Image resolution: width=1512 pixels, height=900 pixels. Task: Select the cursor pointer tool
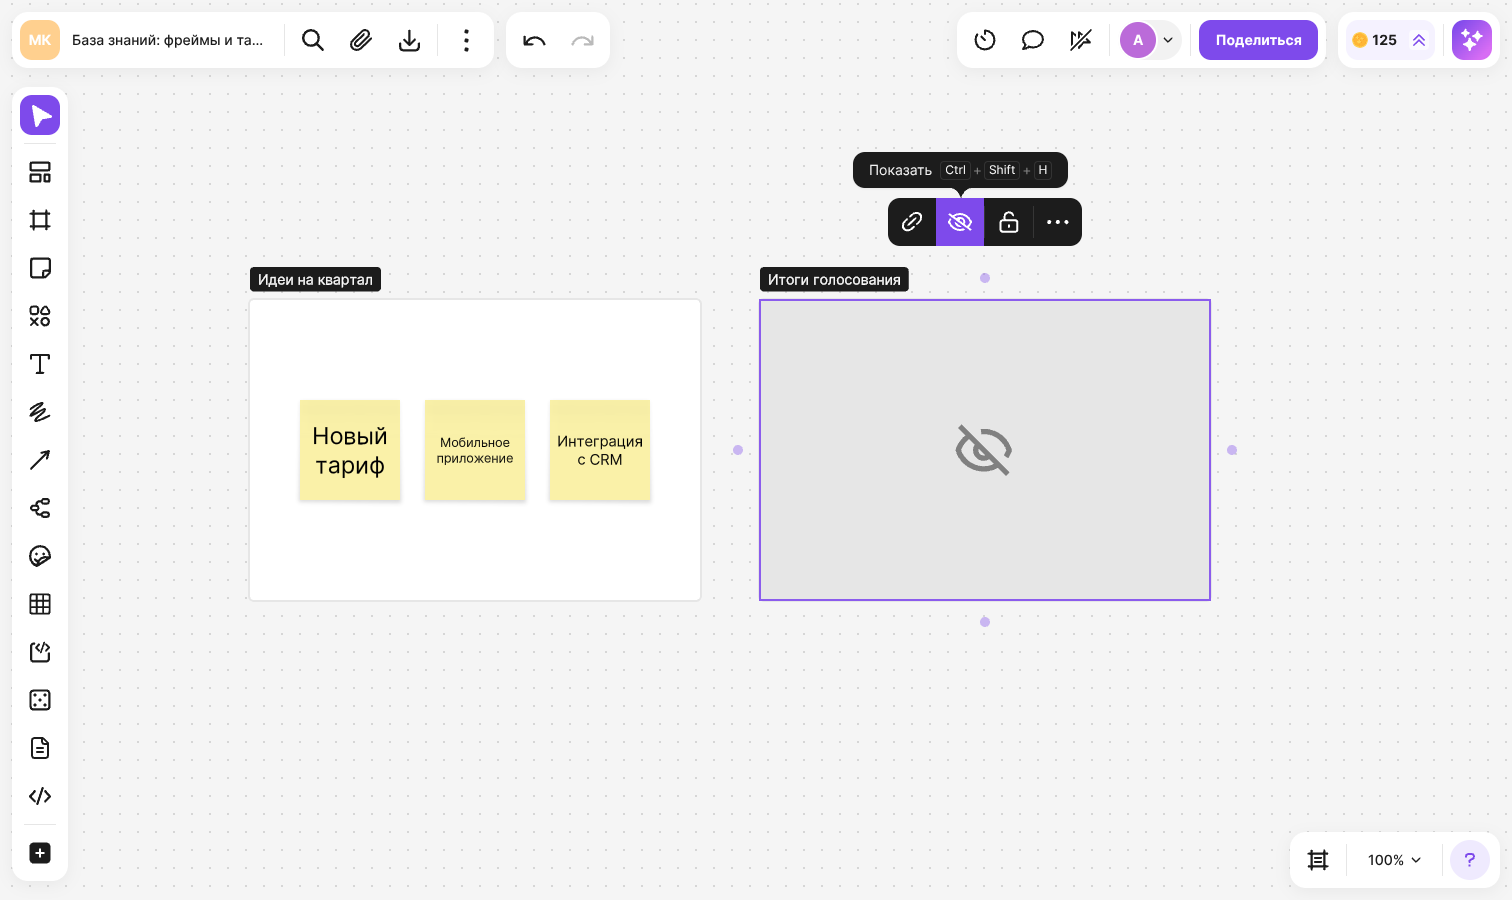[x=40, y=116]
